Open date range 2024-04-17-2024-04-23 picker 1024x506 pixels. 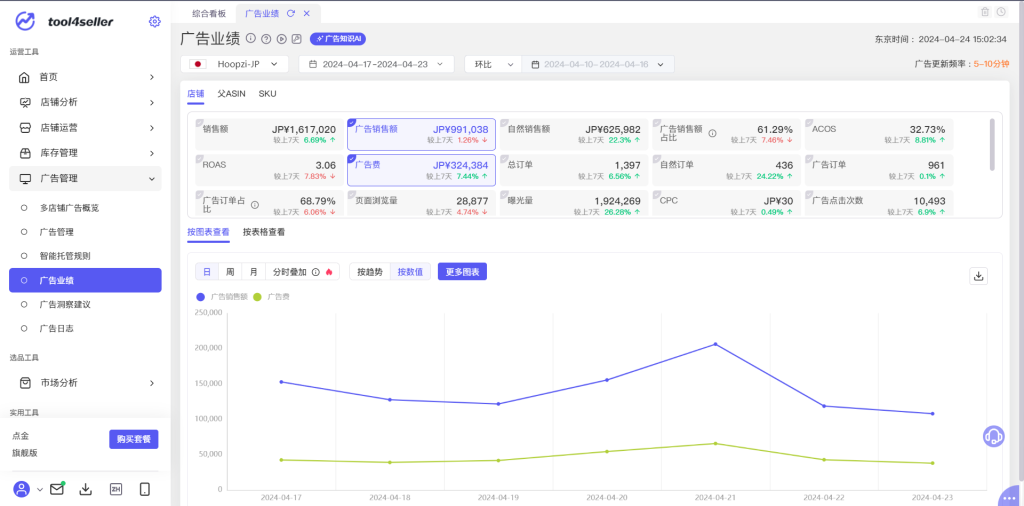[x=376, y=64]
